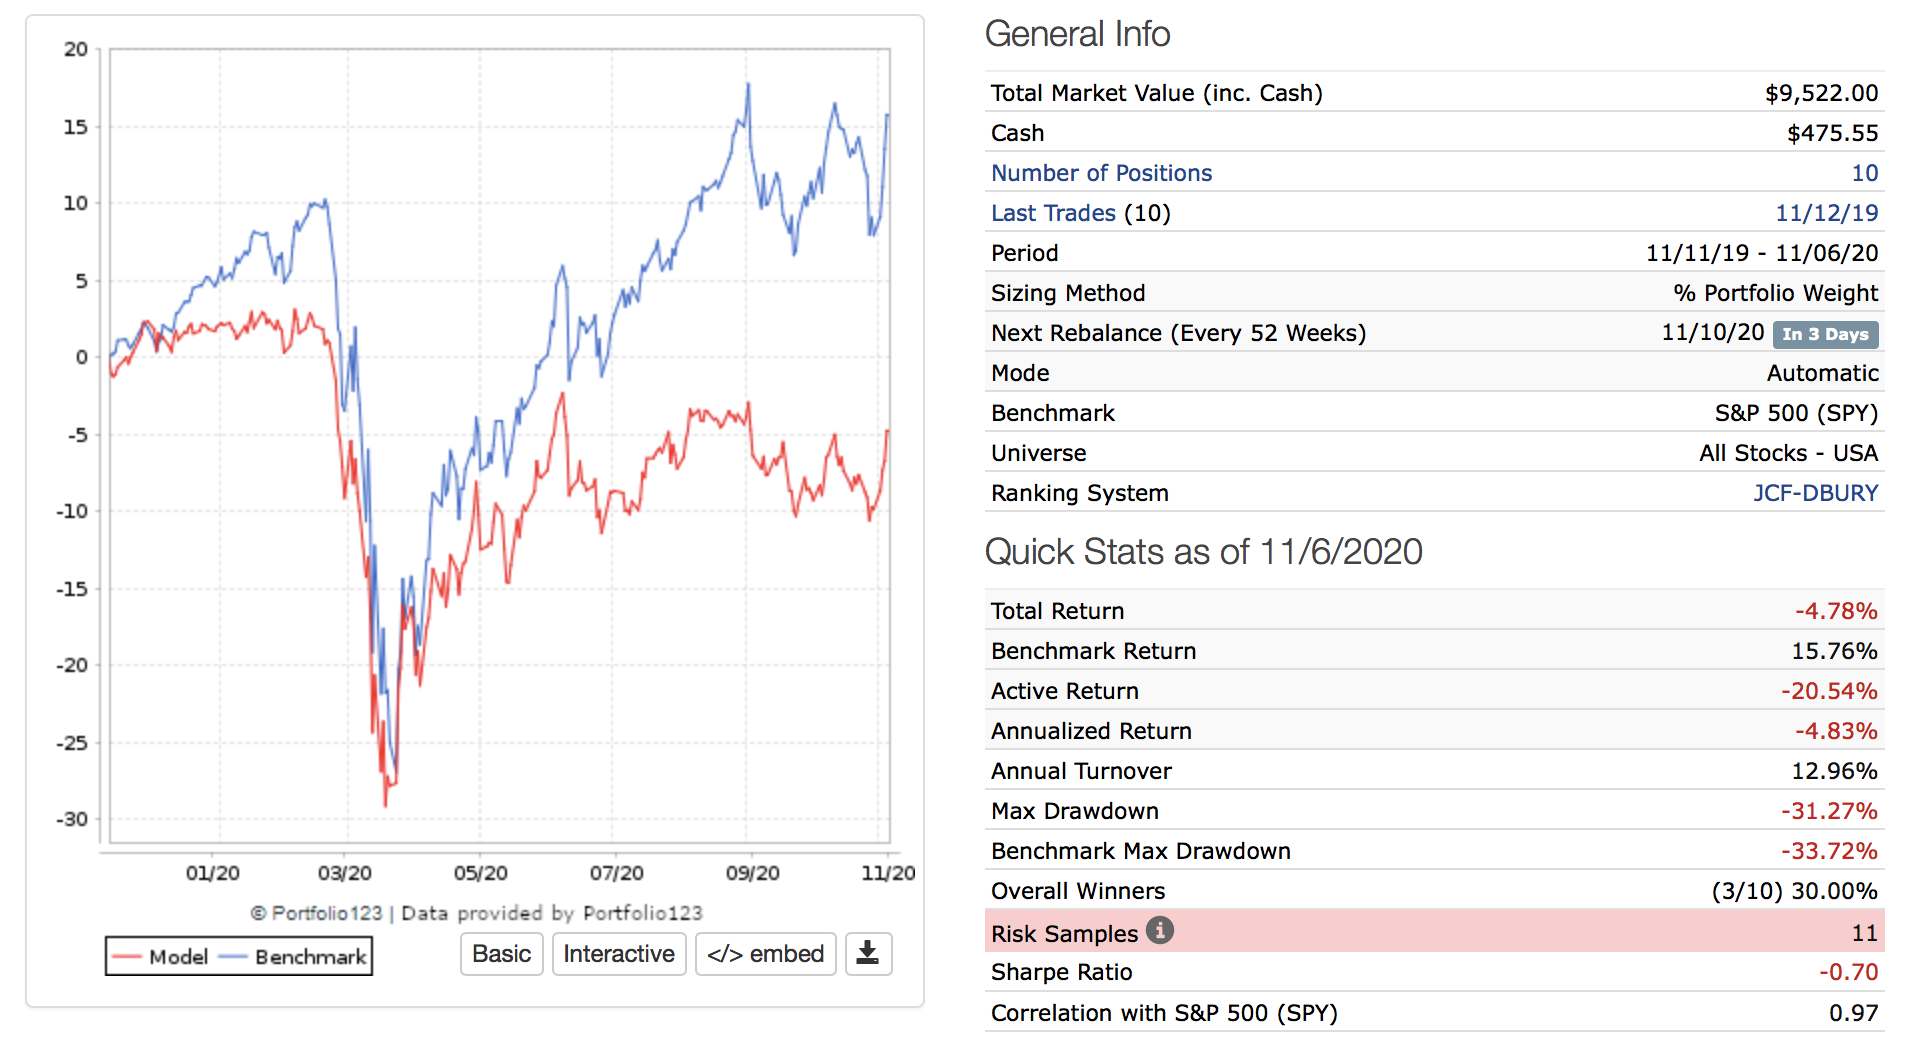This screenshot has width=1912, height=1056.
Task: Click the last trade date 11/12/19
Action: 1826,213
